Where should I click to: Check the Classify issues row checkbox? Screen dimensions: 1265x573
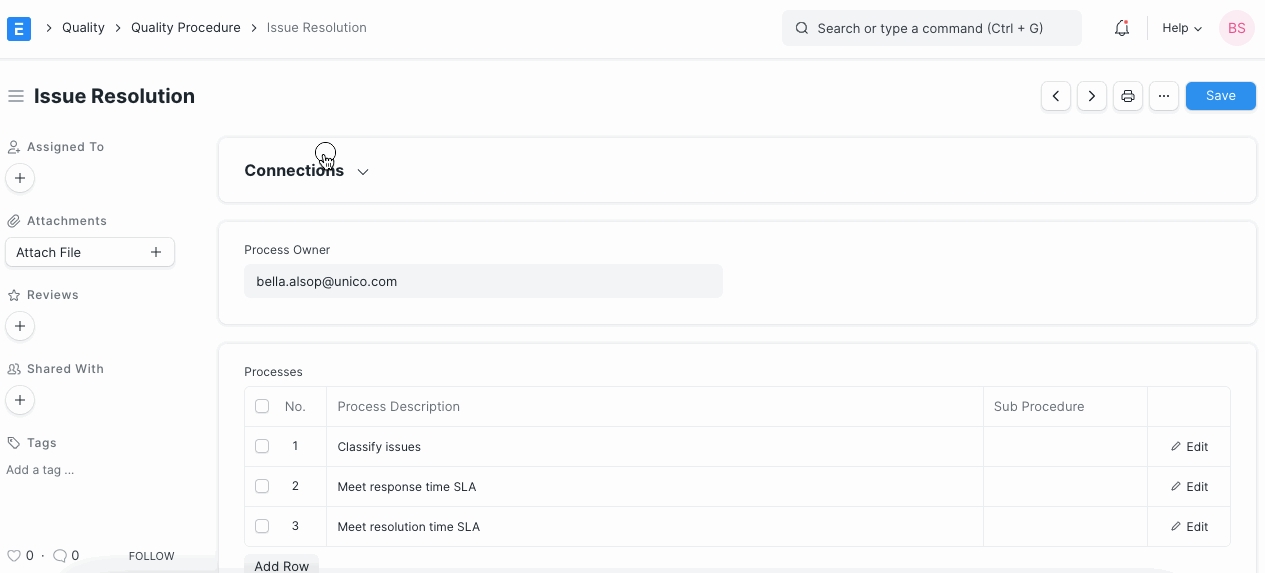click(x=262, y=447)
